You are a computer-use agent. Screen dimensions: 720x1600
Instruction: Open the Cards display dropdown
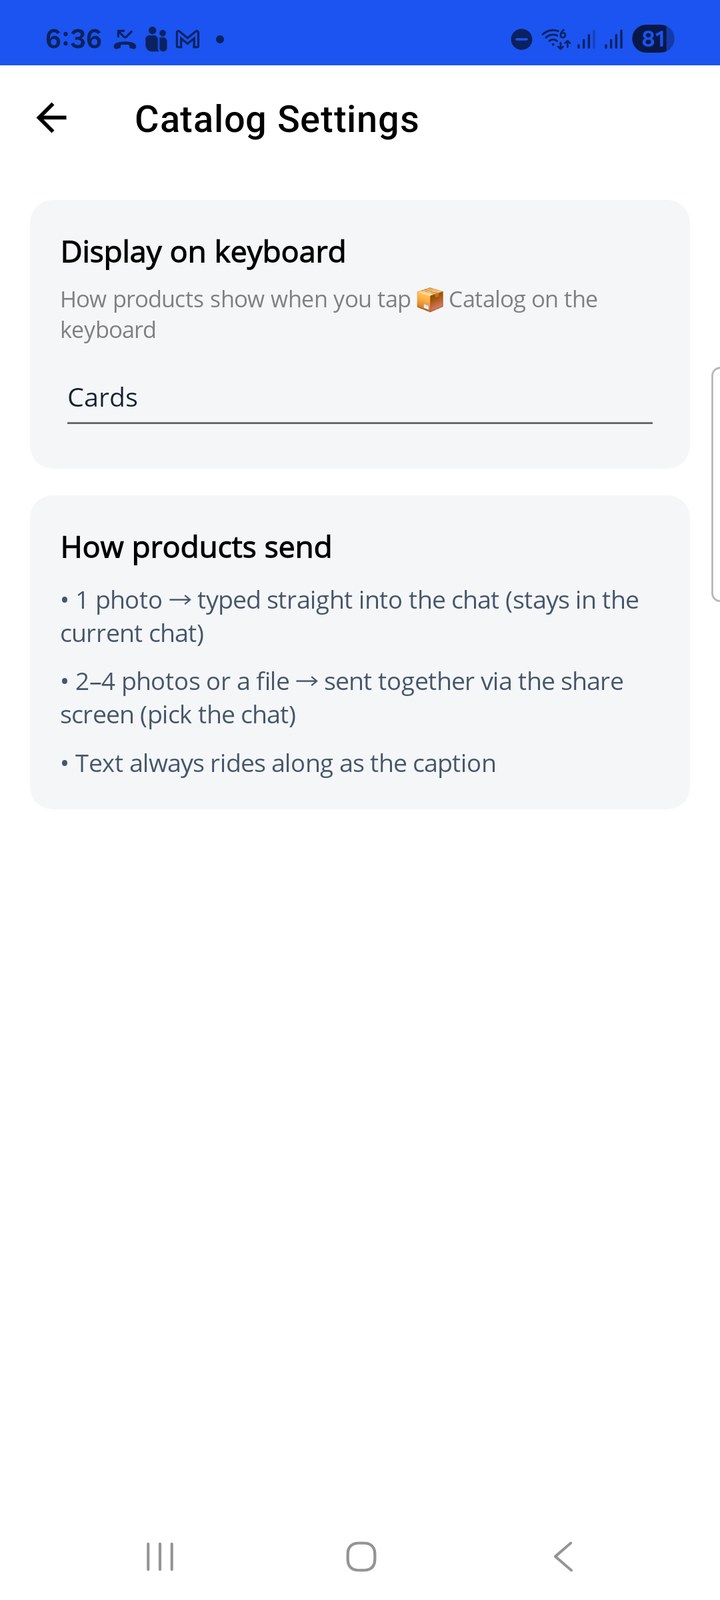360,398
